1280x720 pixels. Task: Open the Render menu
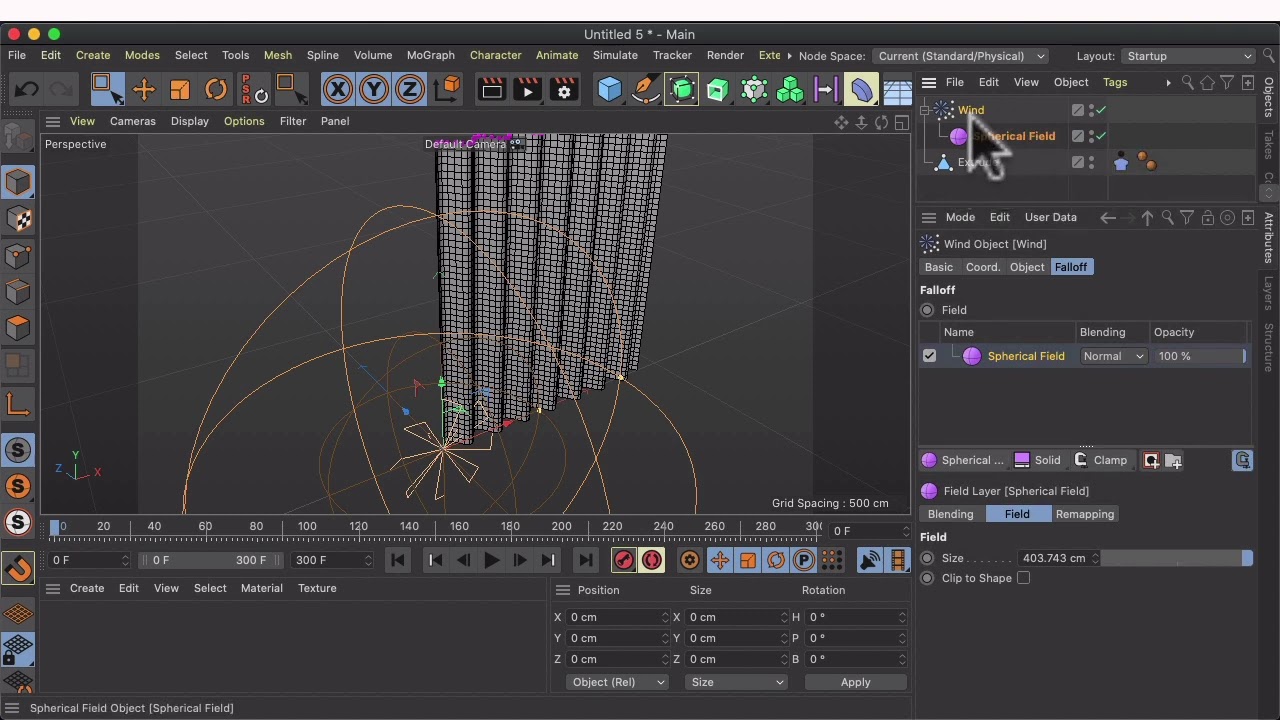(725, 55)
